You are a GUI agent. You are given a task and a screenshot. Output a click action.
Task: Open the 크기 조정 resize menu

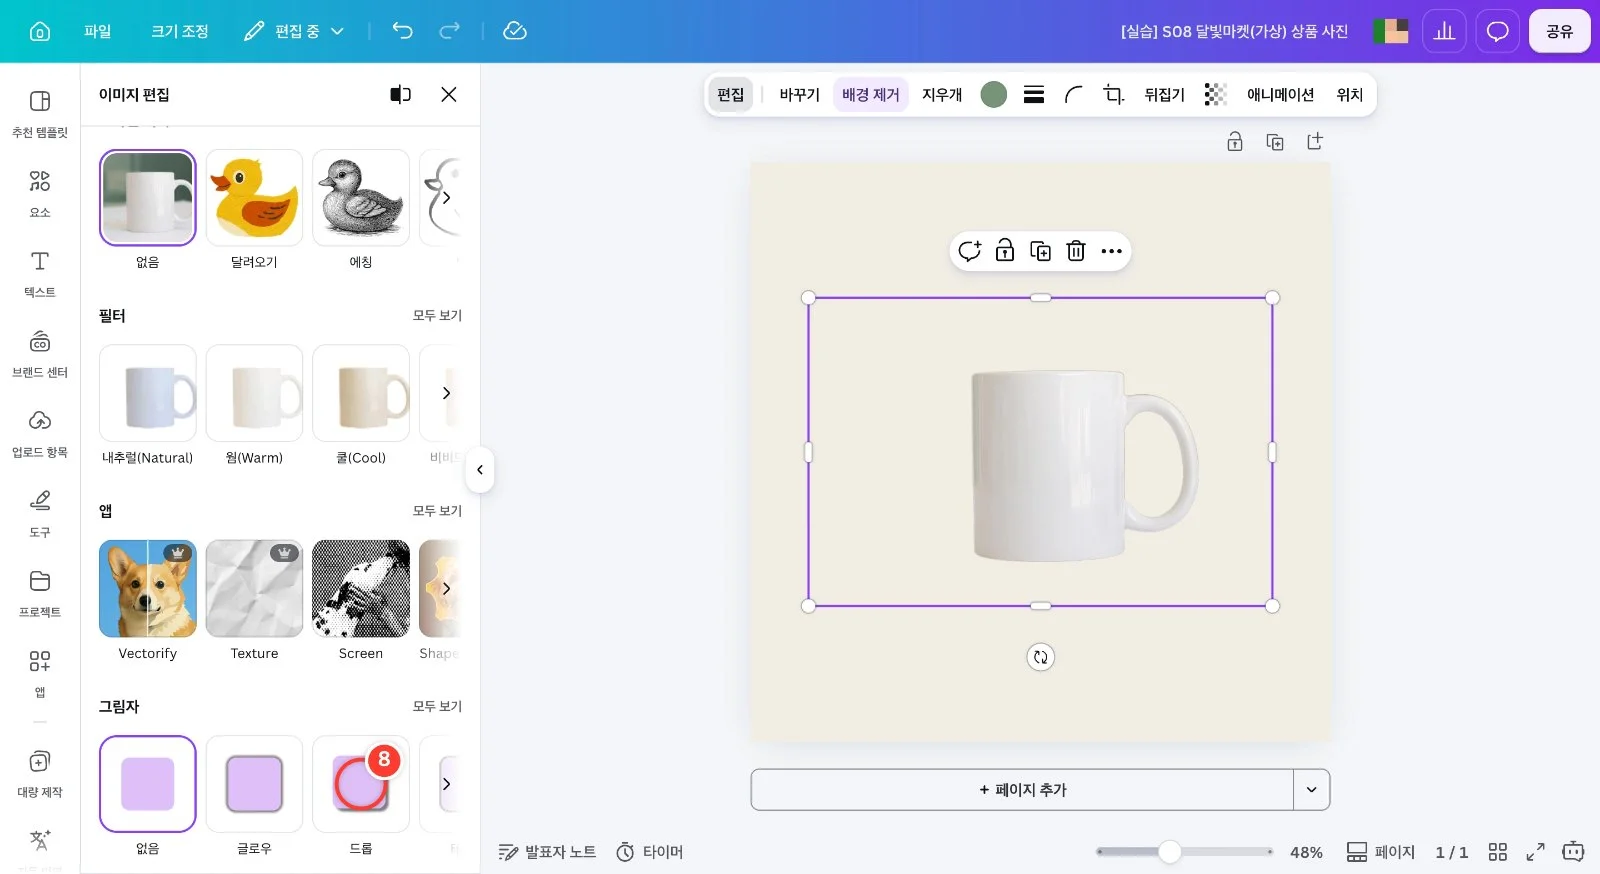tap(180, 31)
